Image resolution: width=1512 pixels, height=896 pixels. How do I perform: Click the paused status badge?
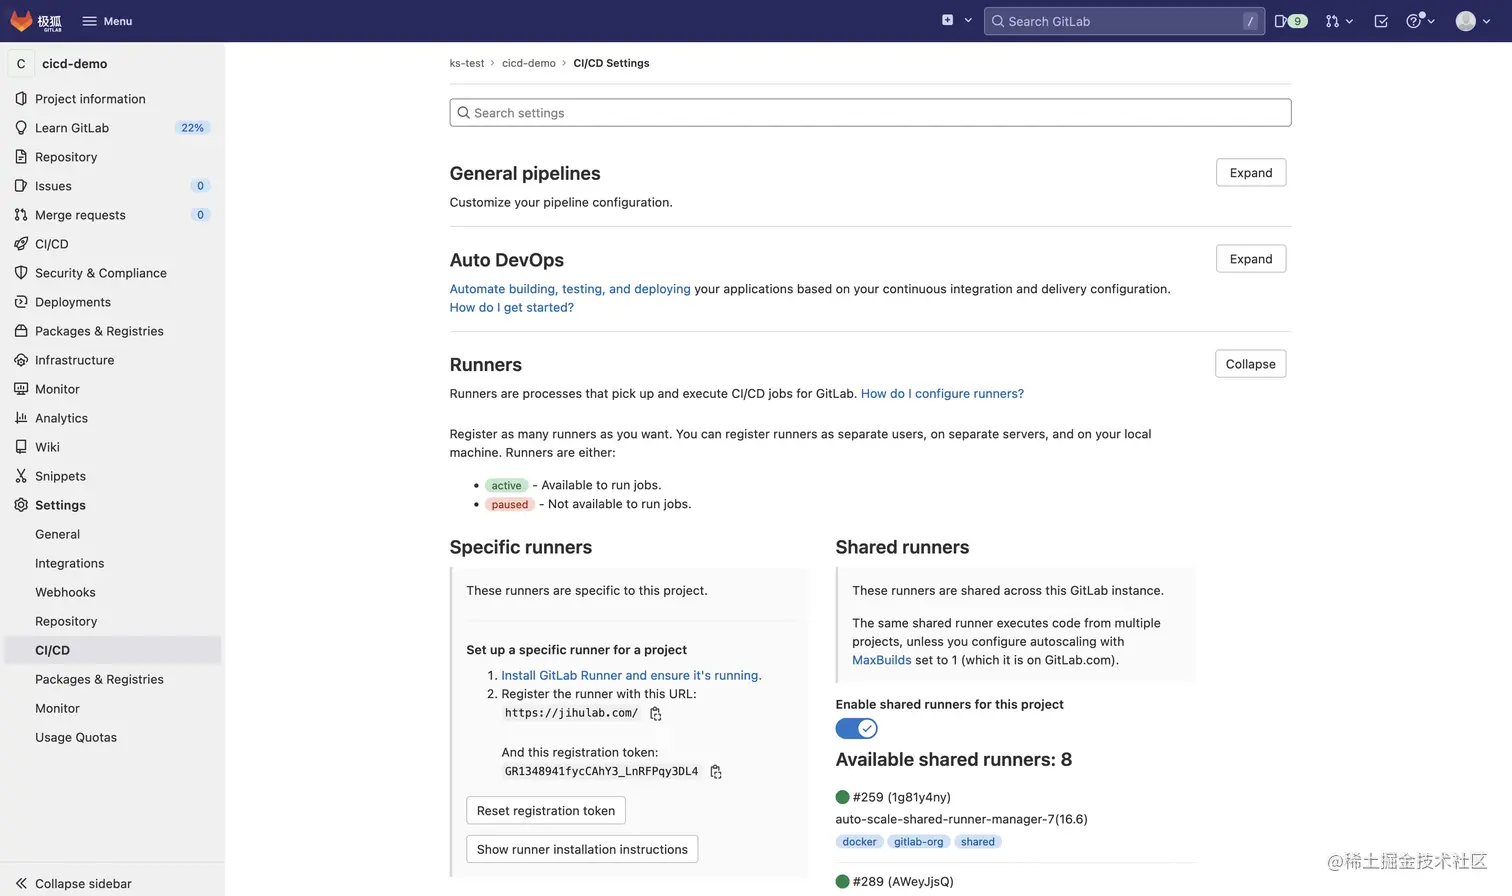[x=510, y=505]
